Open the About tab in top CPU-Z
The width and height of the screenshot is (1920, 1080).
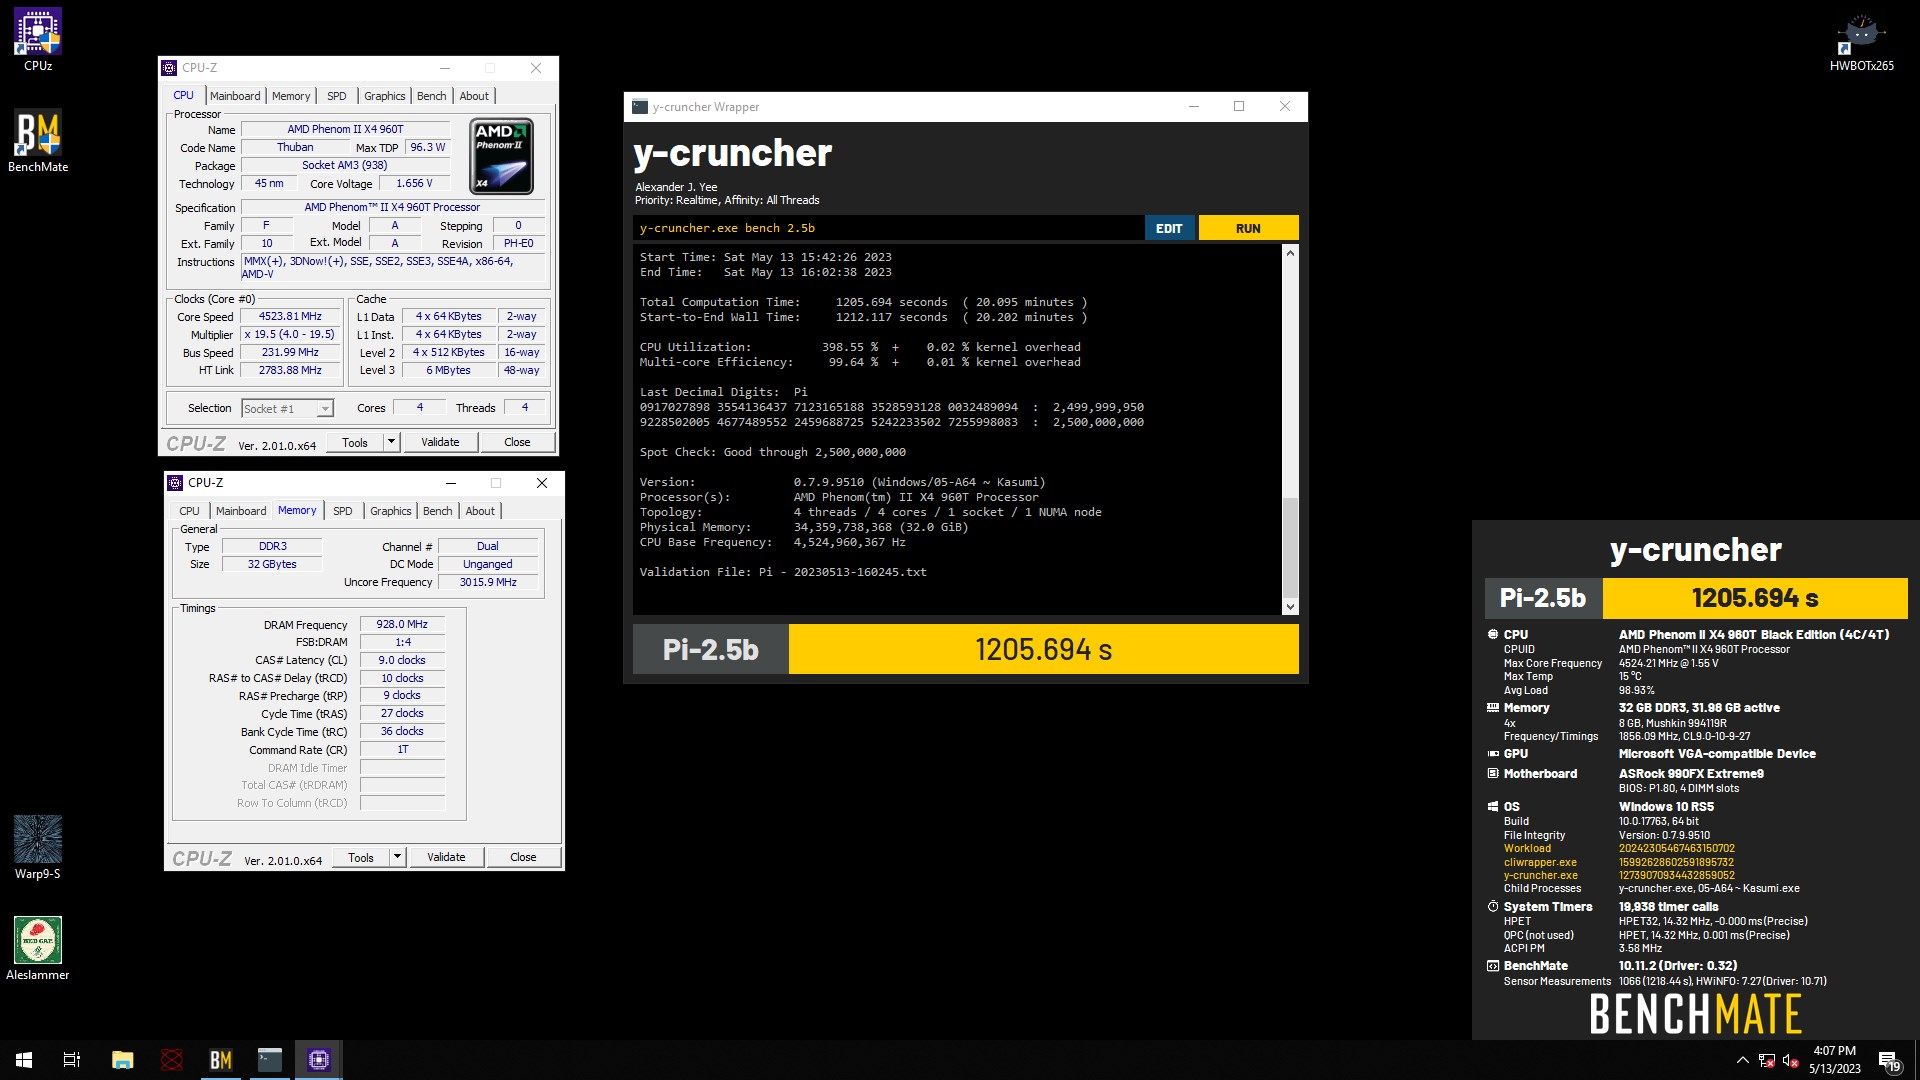point(474,96)
